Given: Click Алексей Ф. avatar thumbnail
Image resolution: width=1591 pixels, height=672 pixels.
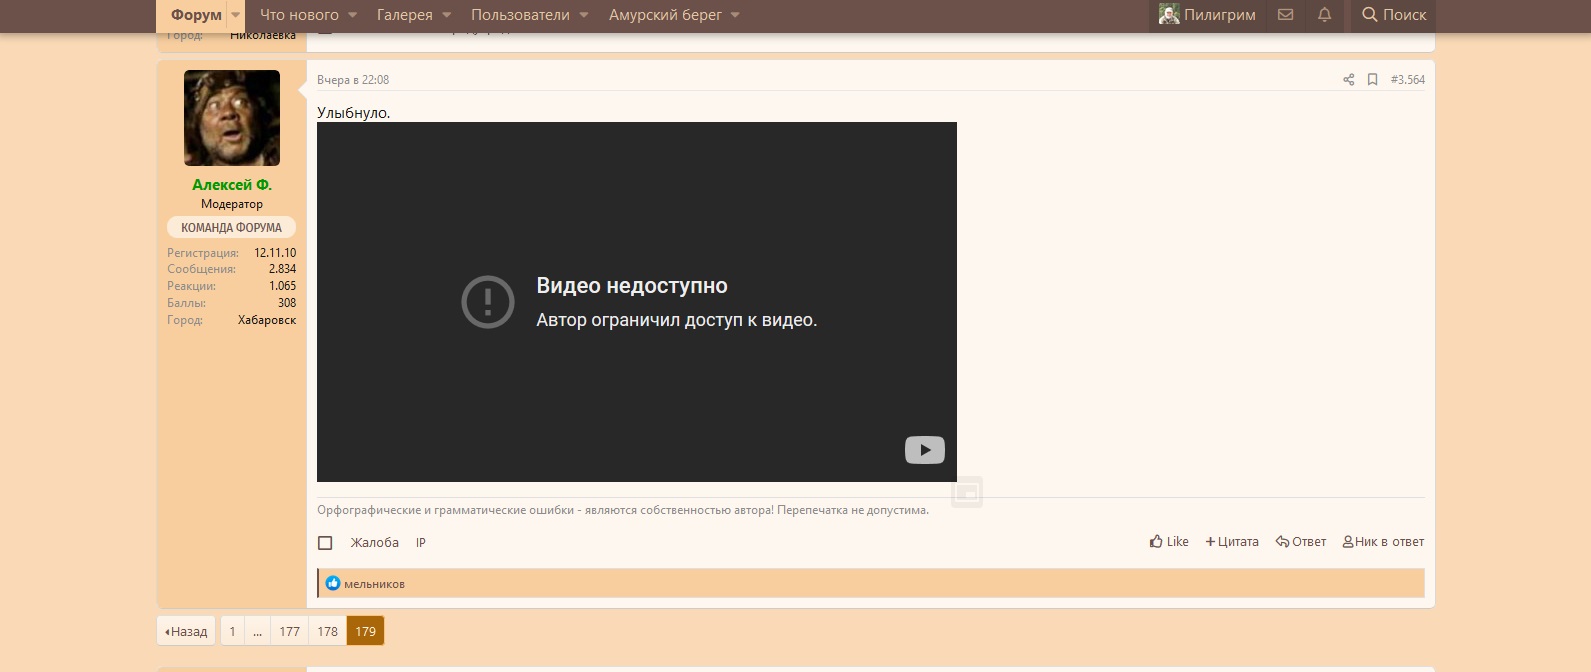Looking at the screenshot, I should tap(232, 118).
